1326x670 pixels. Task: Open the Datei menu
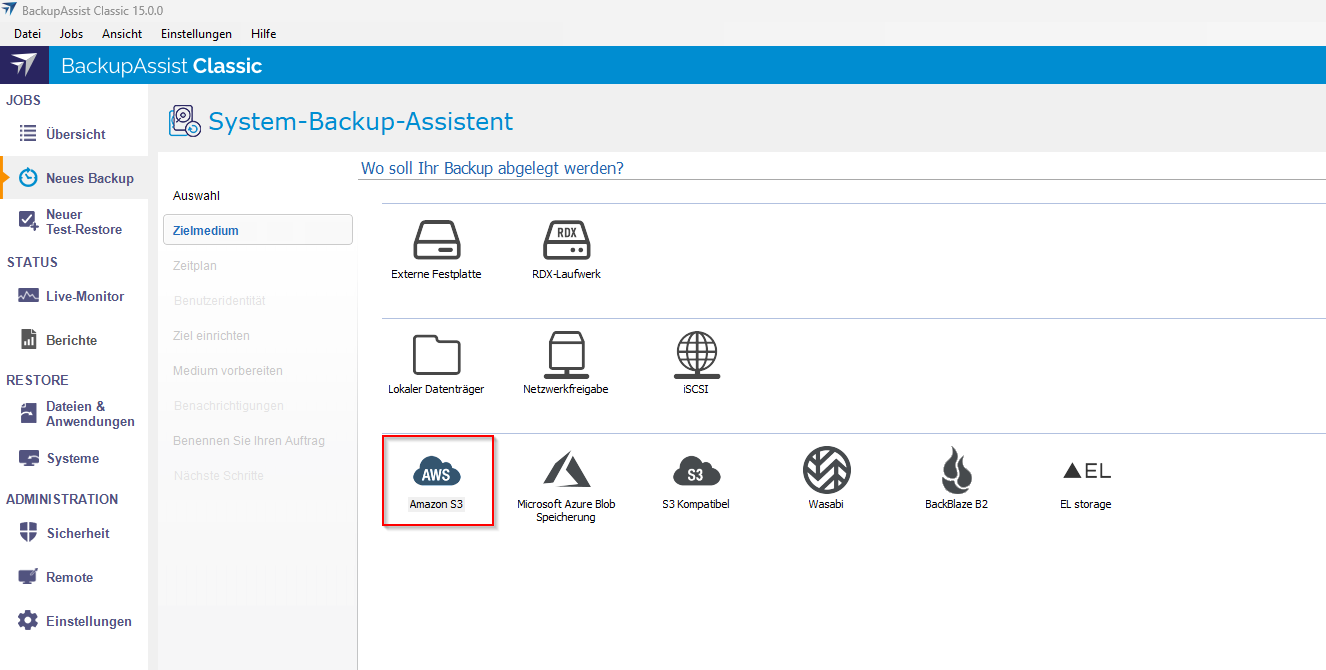pos(27,34)
